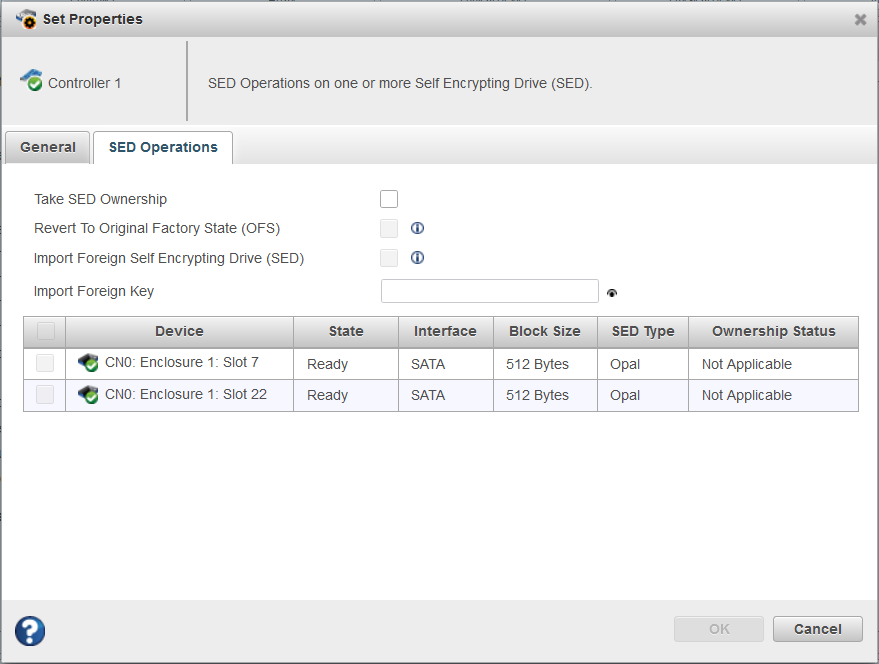
Task: Reveal the foreign key with the eye icon
Action: click(611, 292)
